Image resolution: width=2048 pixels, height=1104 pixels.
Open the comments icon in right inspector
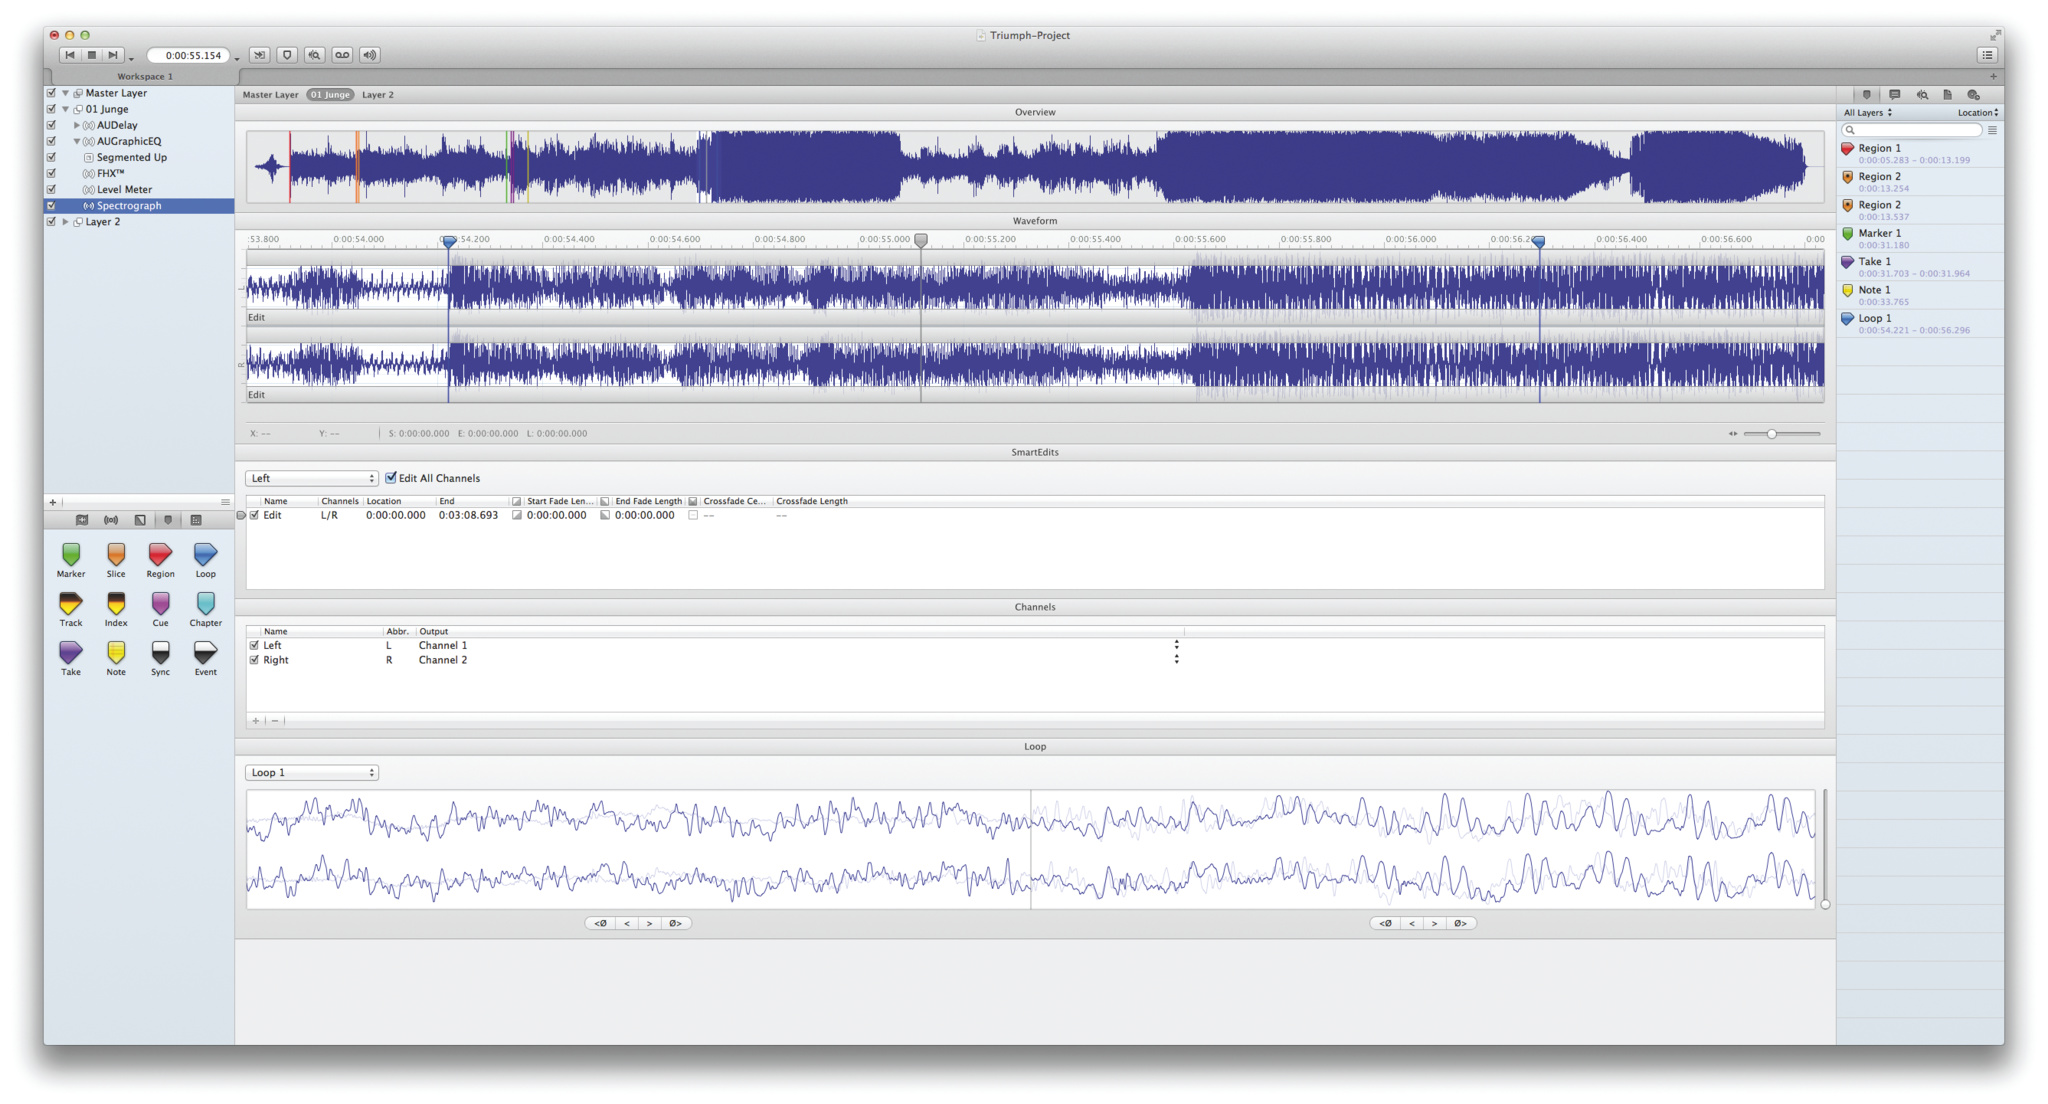pyautogui.click(x=1894, y=95)
